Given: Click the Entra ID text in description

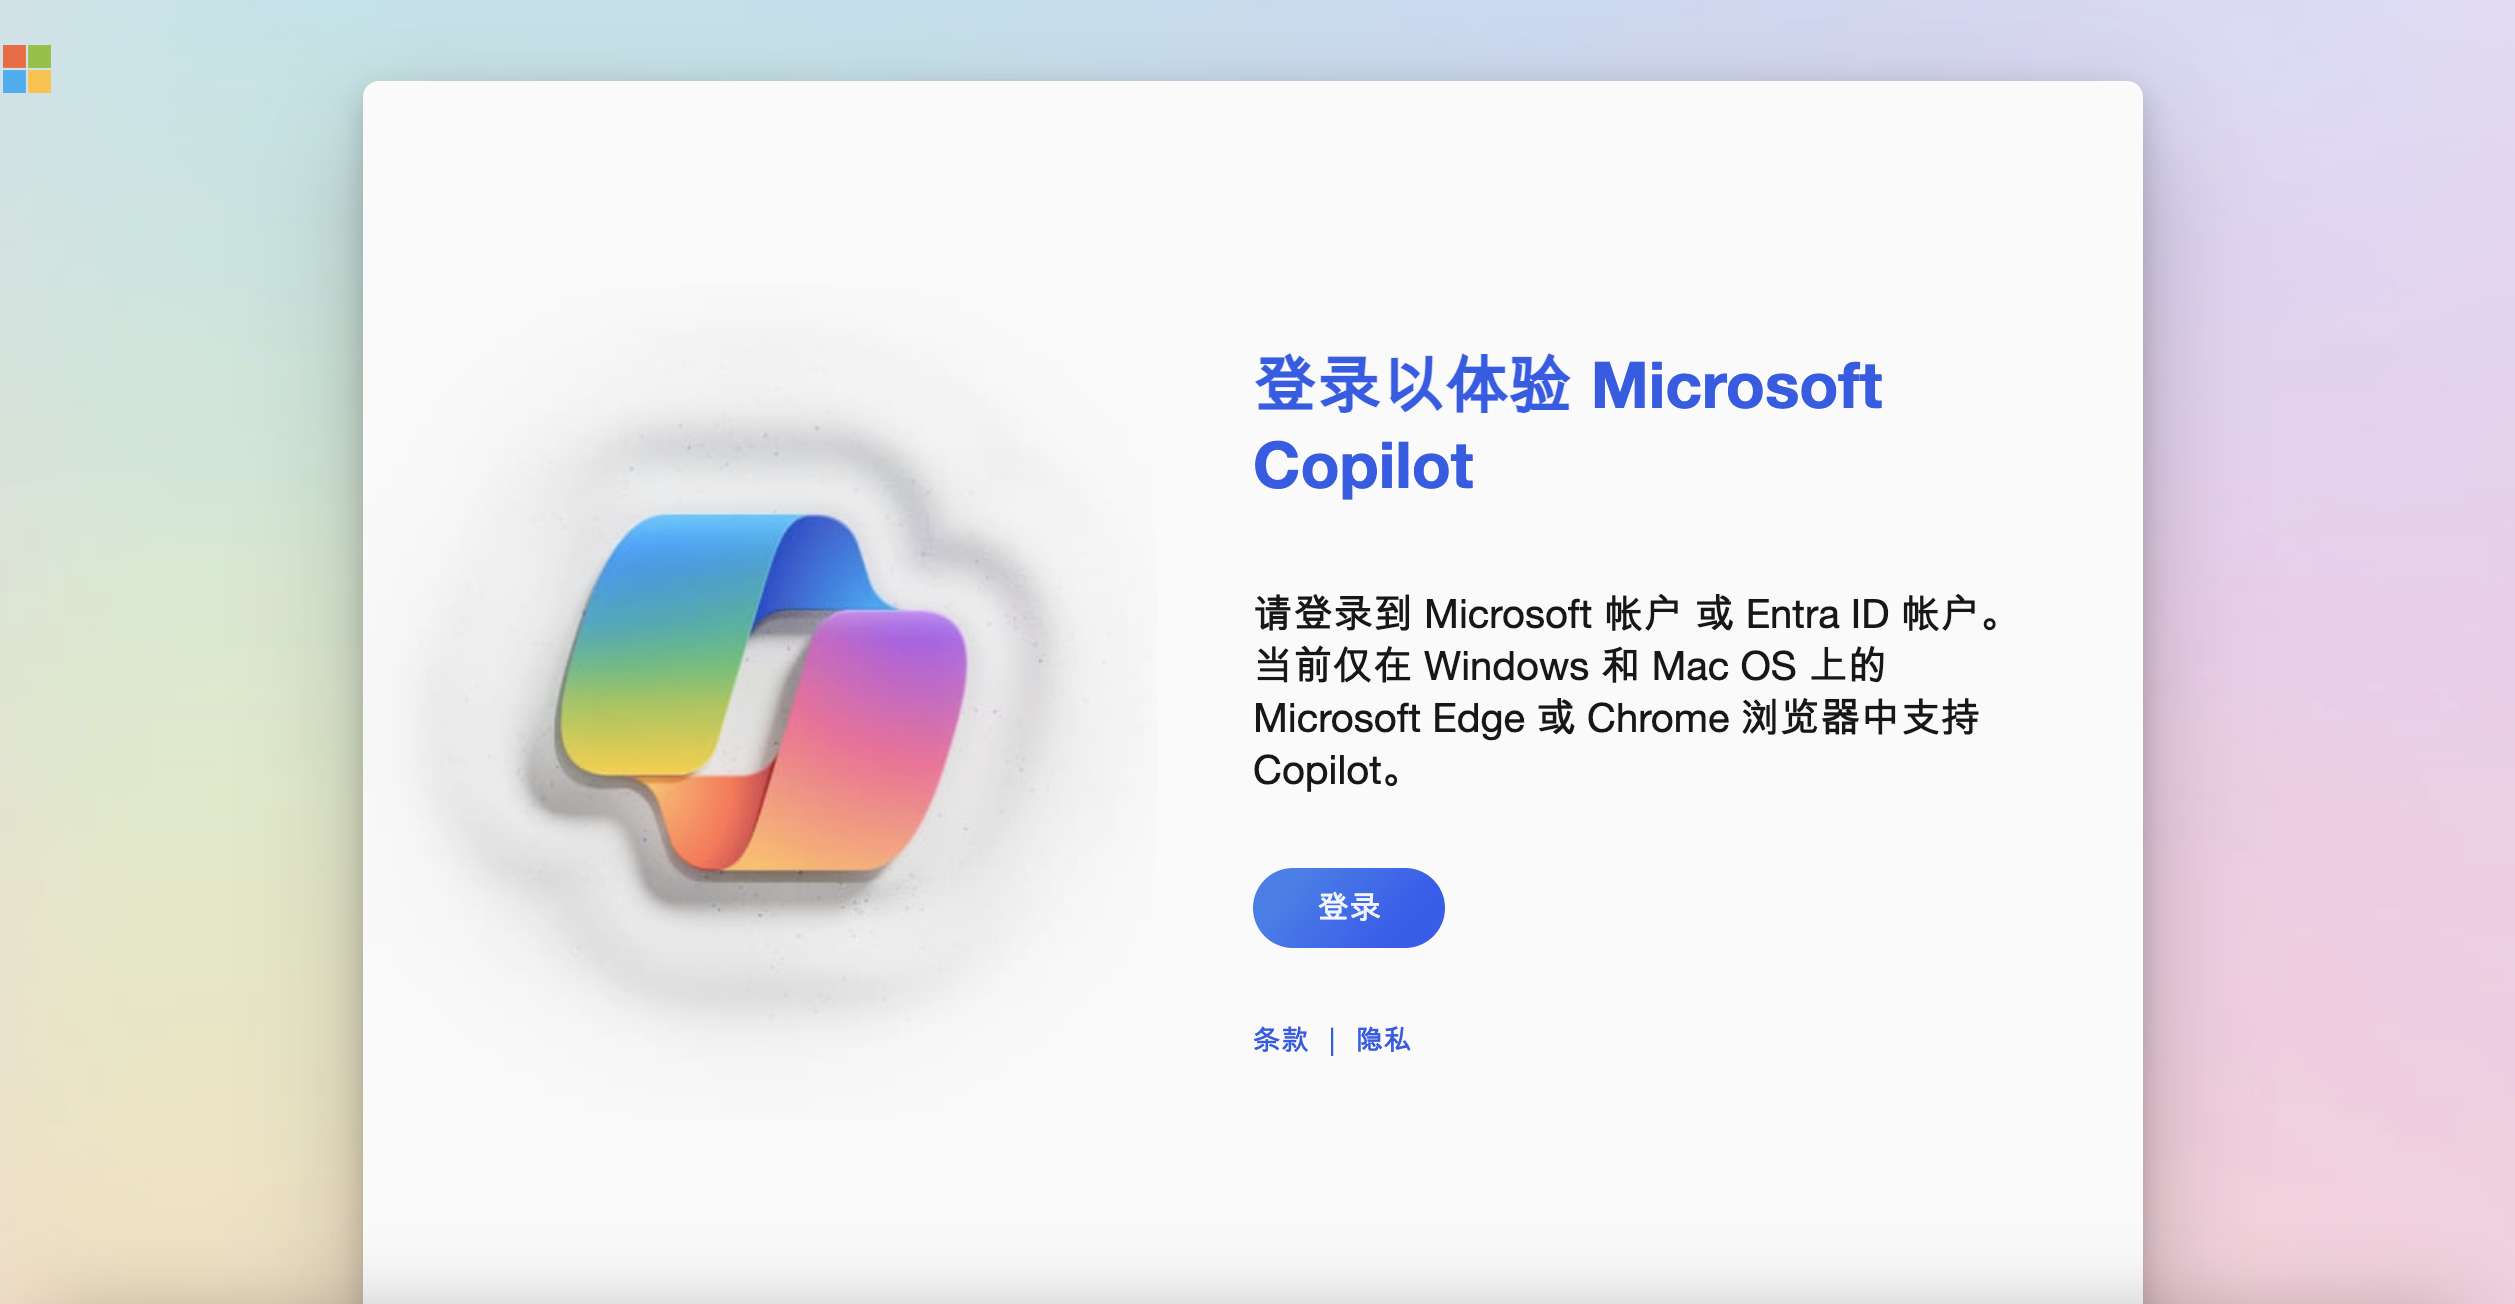Looking at the screenshot, I should click(x=1817, y=614).
